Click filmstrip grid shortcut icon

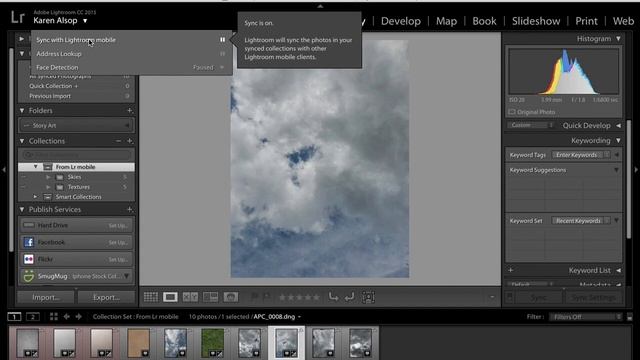(53, 317)
